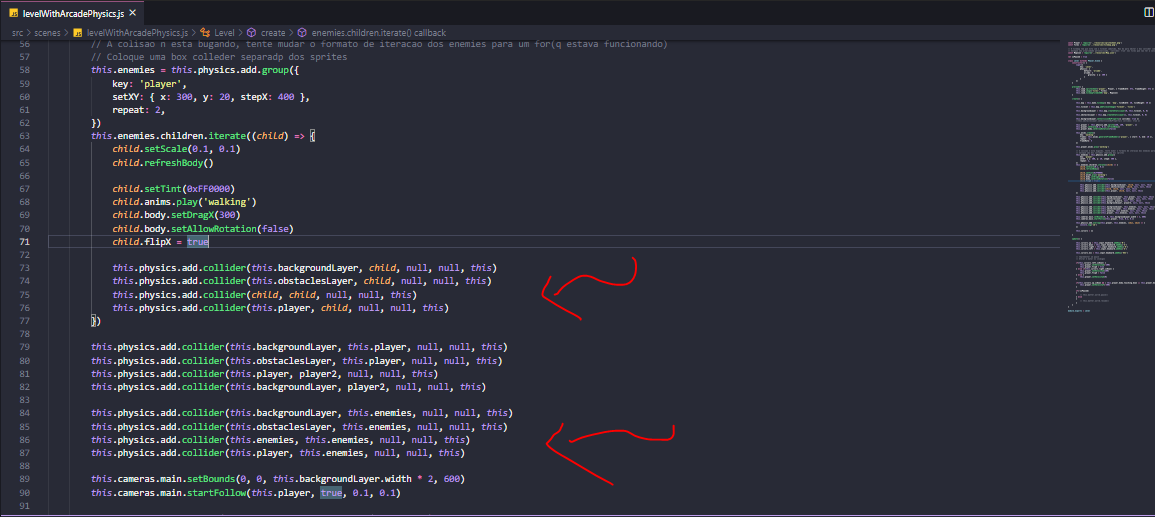Click 'repeat: 2,' on line 61
This screenshot has height=517, width=1155.
coord(139,110)
